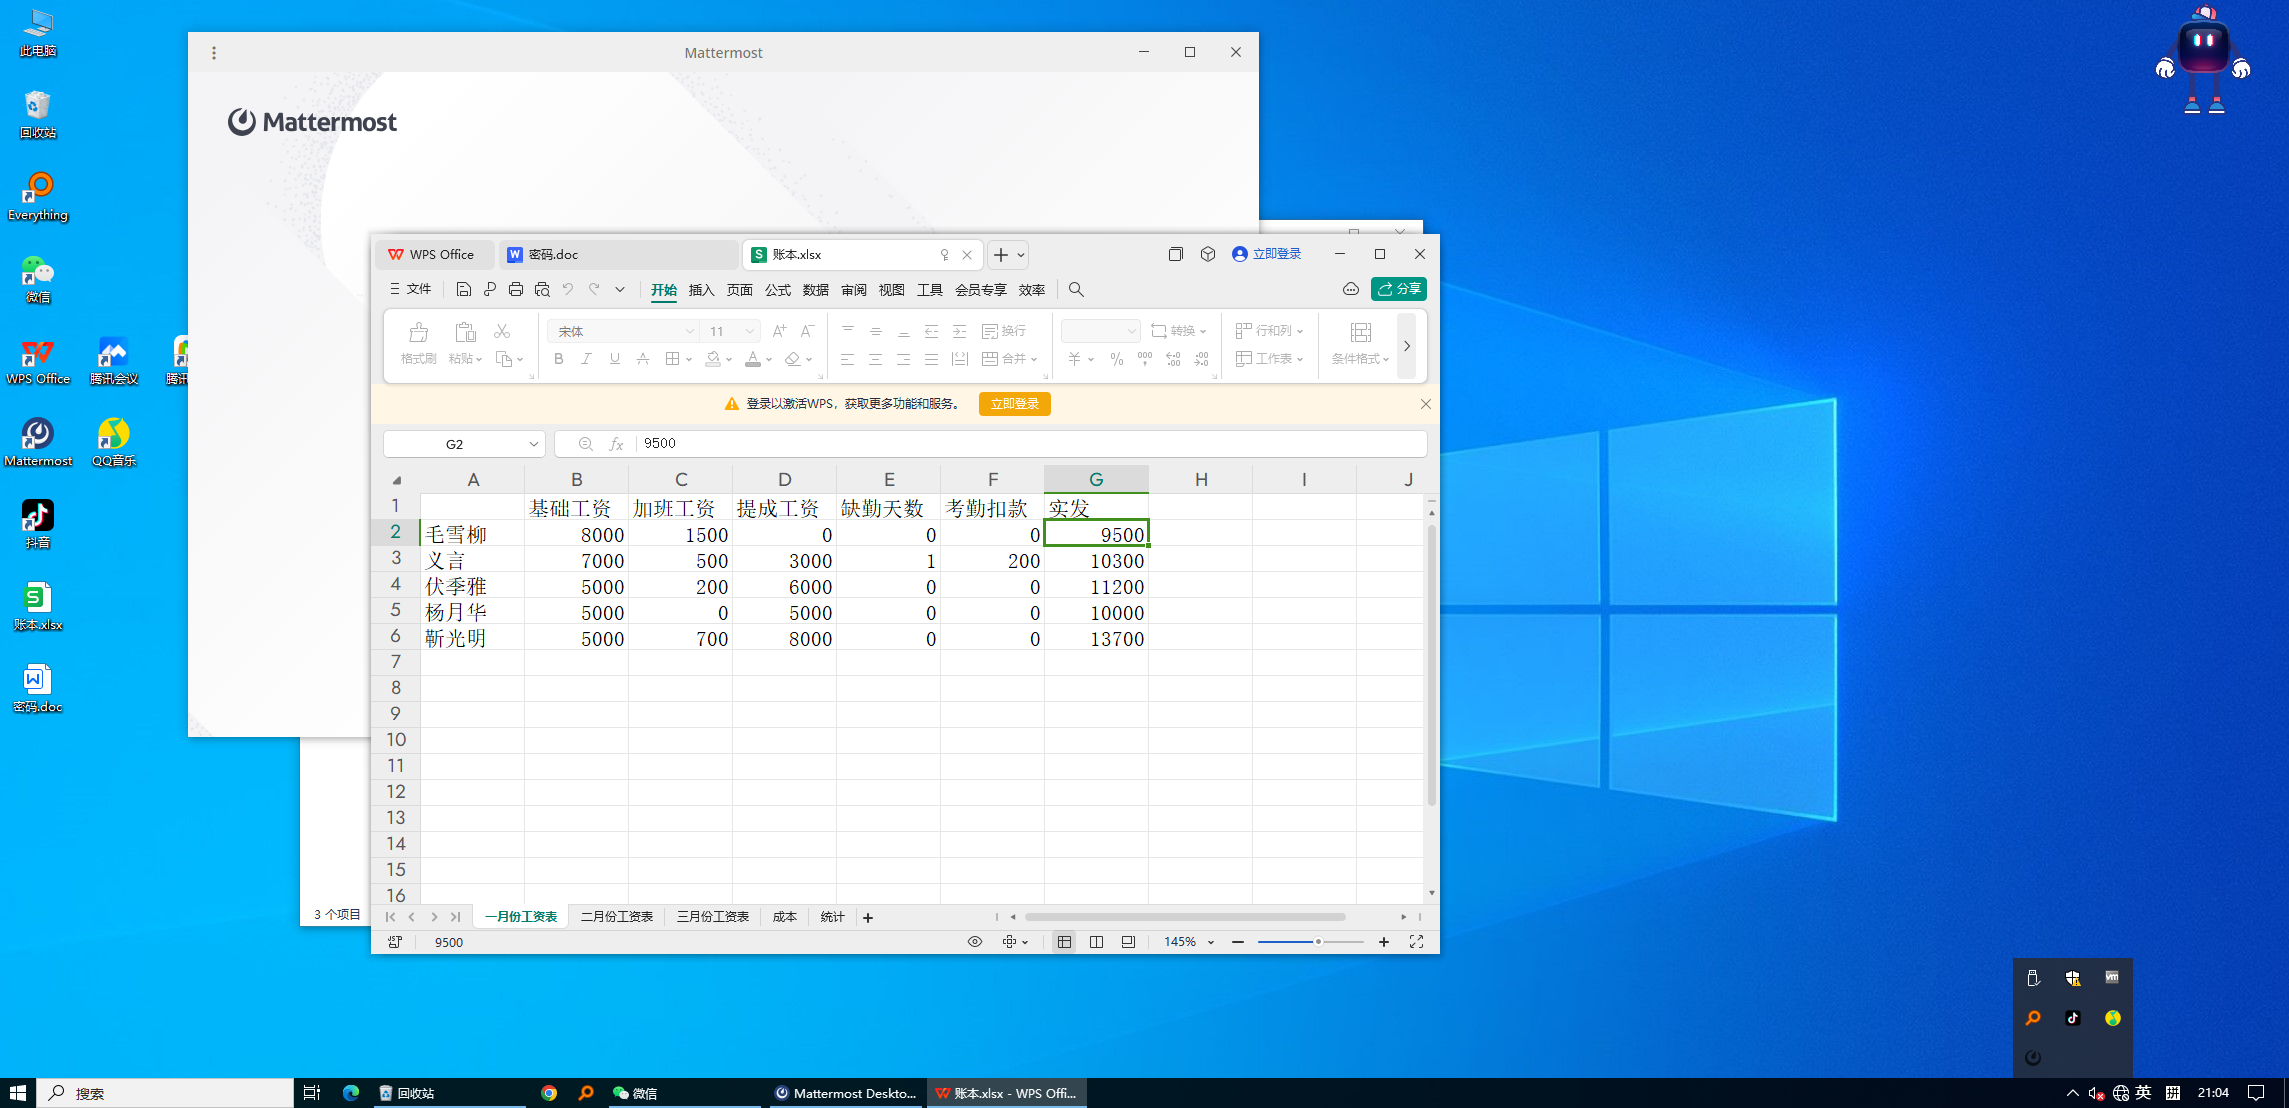Toggle italic formatting
This screenshot has width=2289, height=1108.
[x=587, y=359]
